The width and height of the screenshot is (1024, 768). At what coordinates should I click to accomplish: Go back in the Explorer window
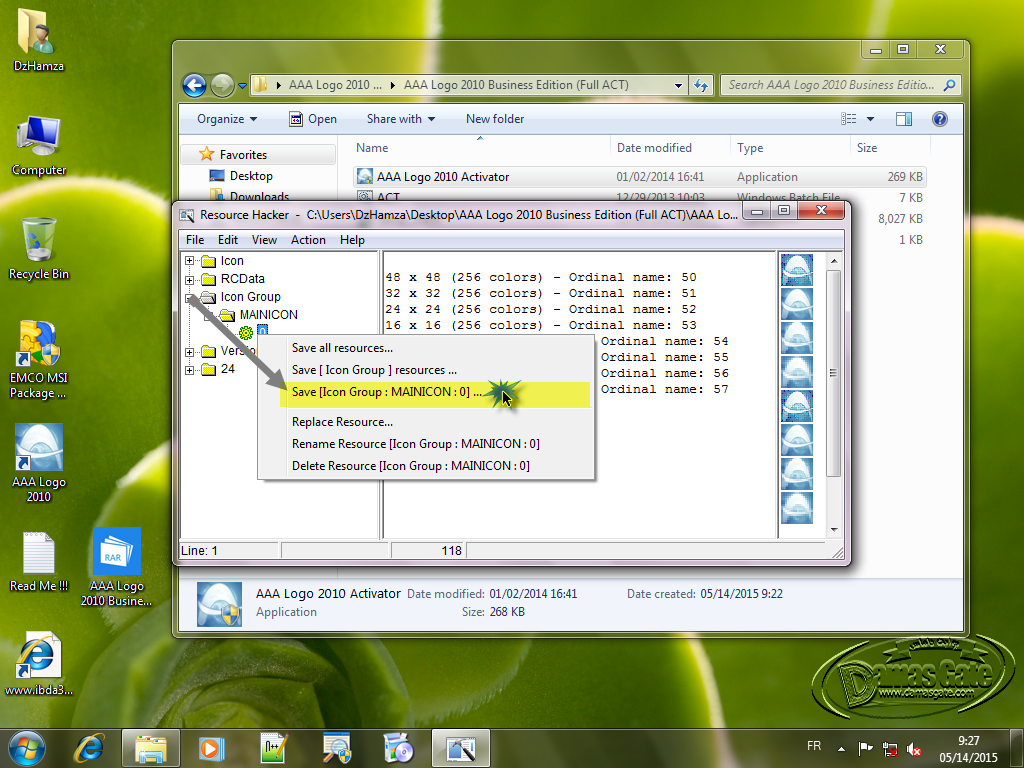pos(194,85)
